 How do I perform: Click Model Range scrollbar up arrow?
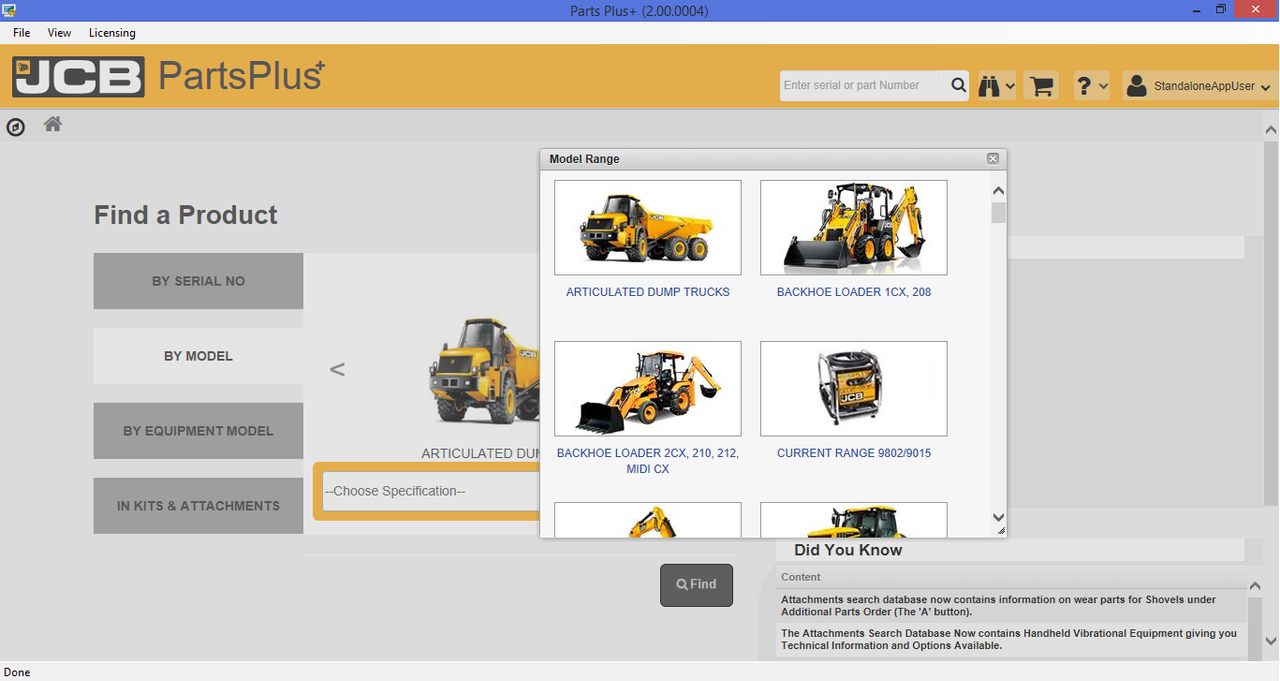tap(998, 191)
